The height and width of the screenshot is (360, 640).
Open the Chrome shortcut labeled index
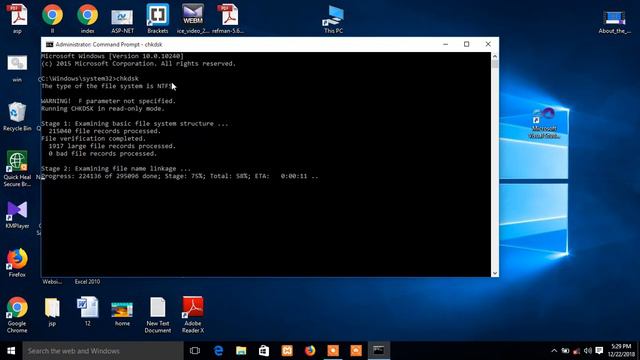click(x=87, y=18)
